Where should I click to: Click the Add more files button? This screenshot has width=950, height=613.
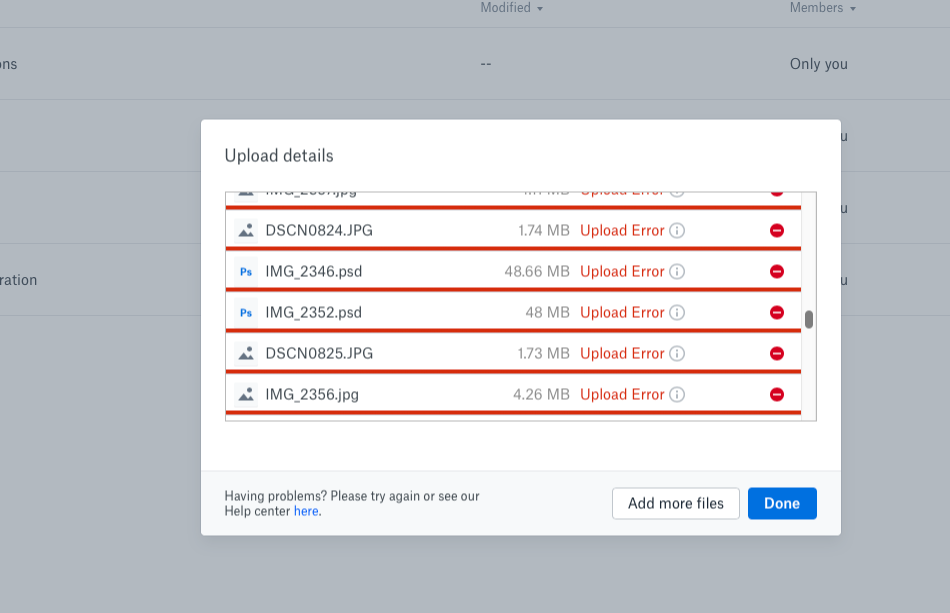point(675,504)
